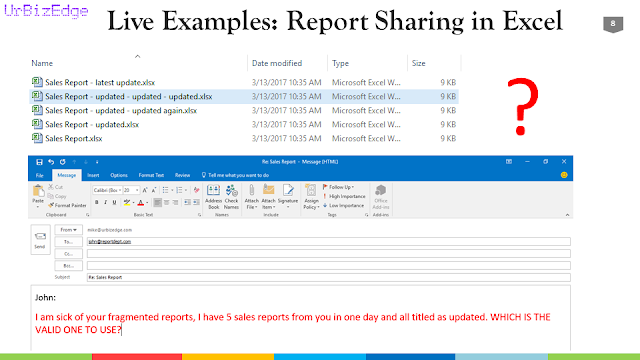Switch to the Insert tab
640x360 pixels.
point(93,175)
